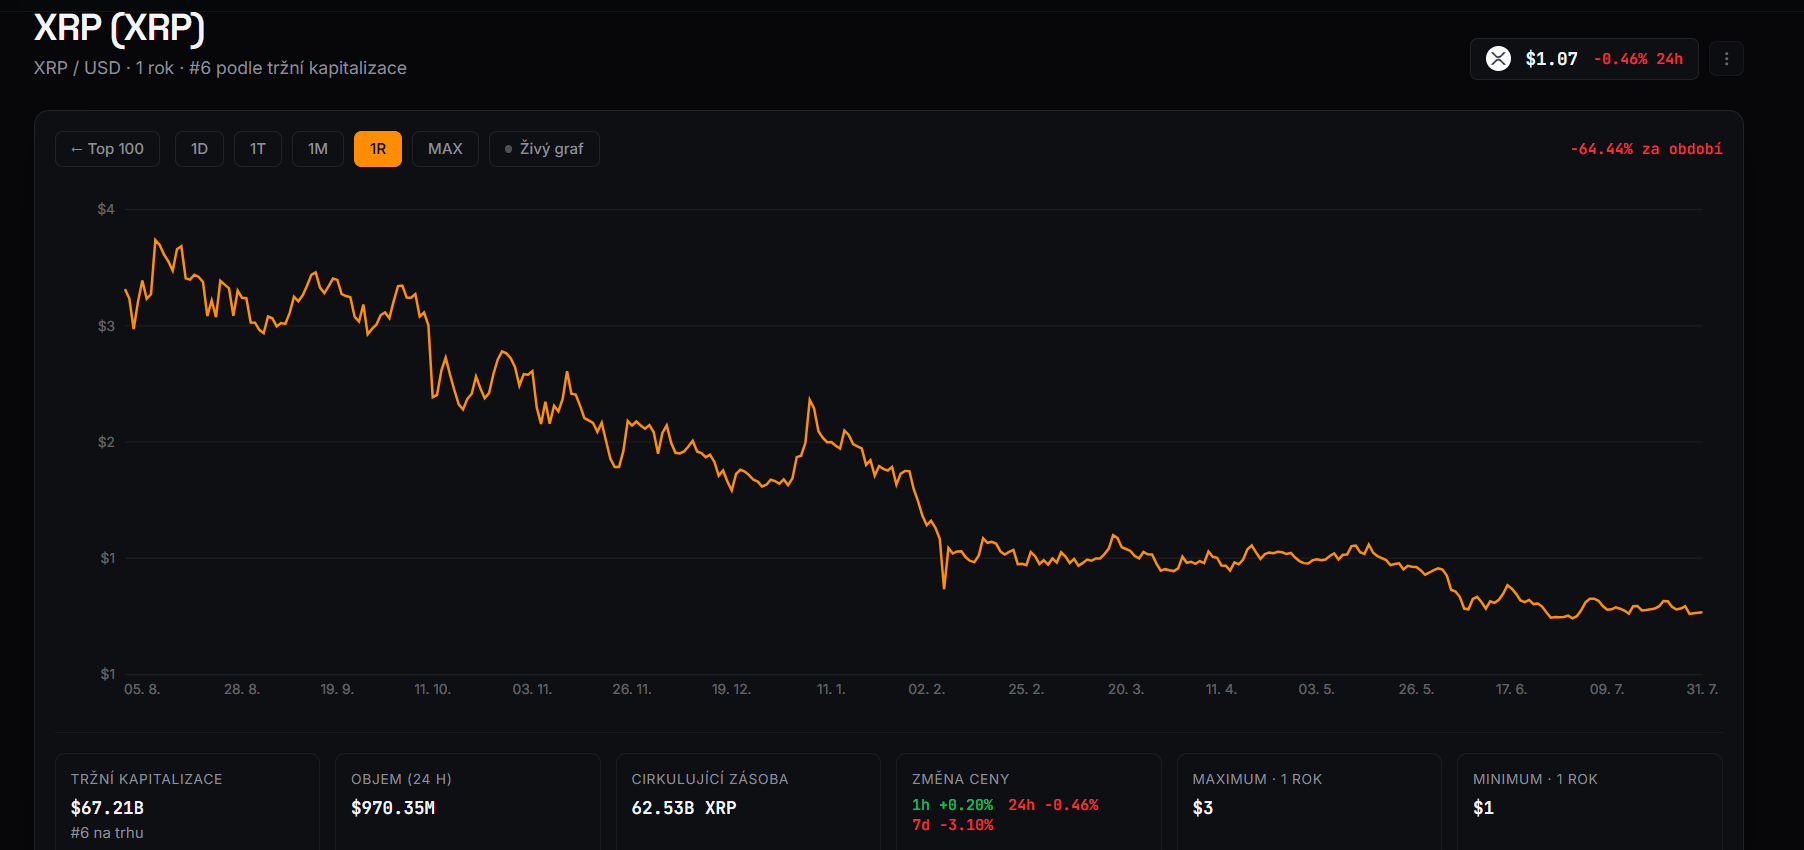Select the 1T time range
This screenshot has height=850, width=1804.
pyautogui.click(x=258, y=149)
